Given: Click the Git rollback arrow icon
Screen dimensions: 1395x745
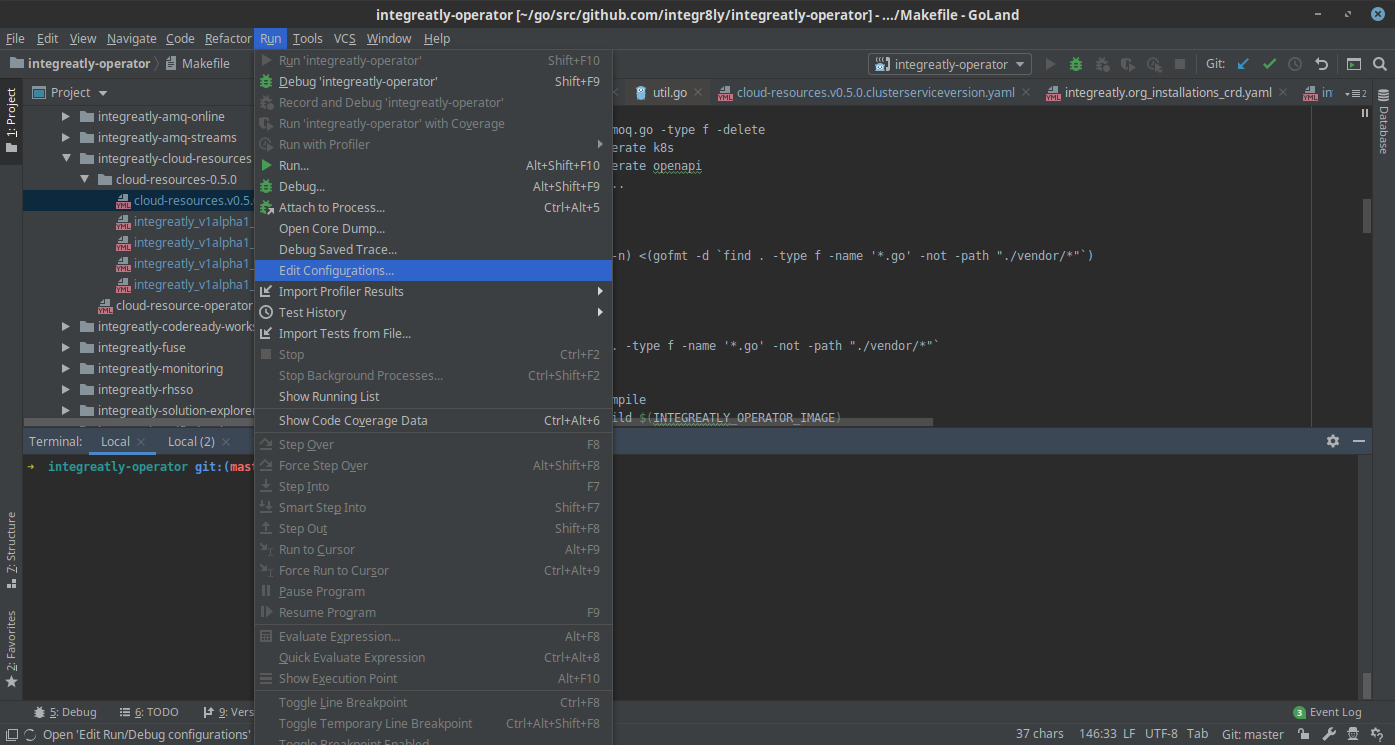Looking at the screenshot, I should 1321,64.
